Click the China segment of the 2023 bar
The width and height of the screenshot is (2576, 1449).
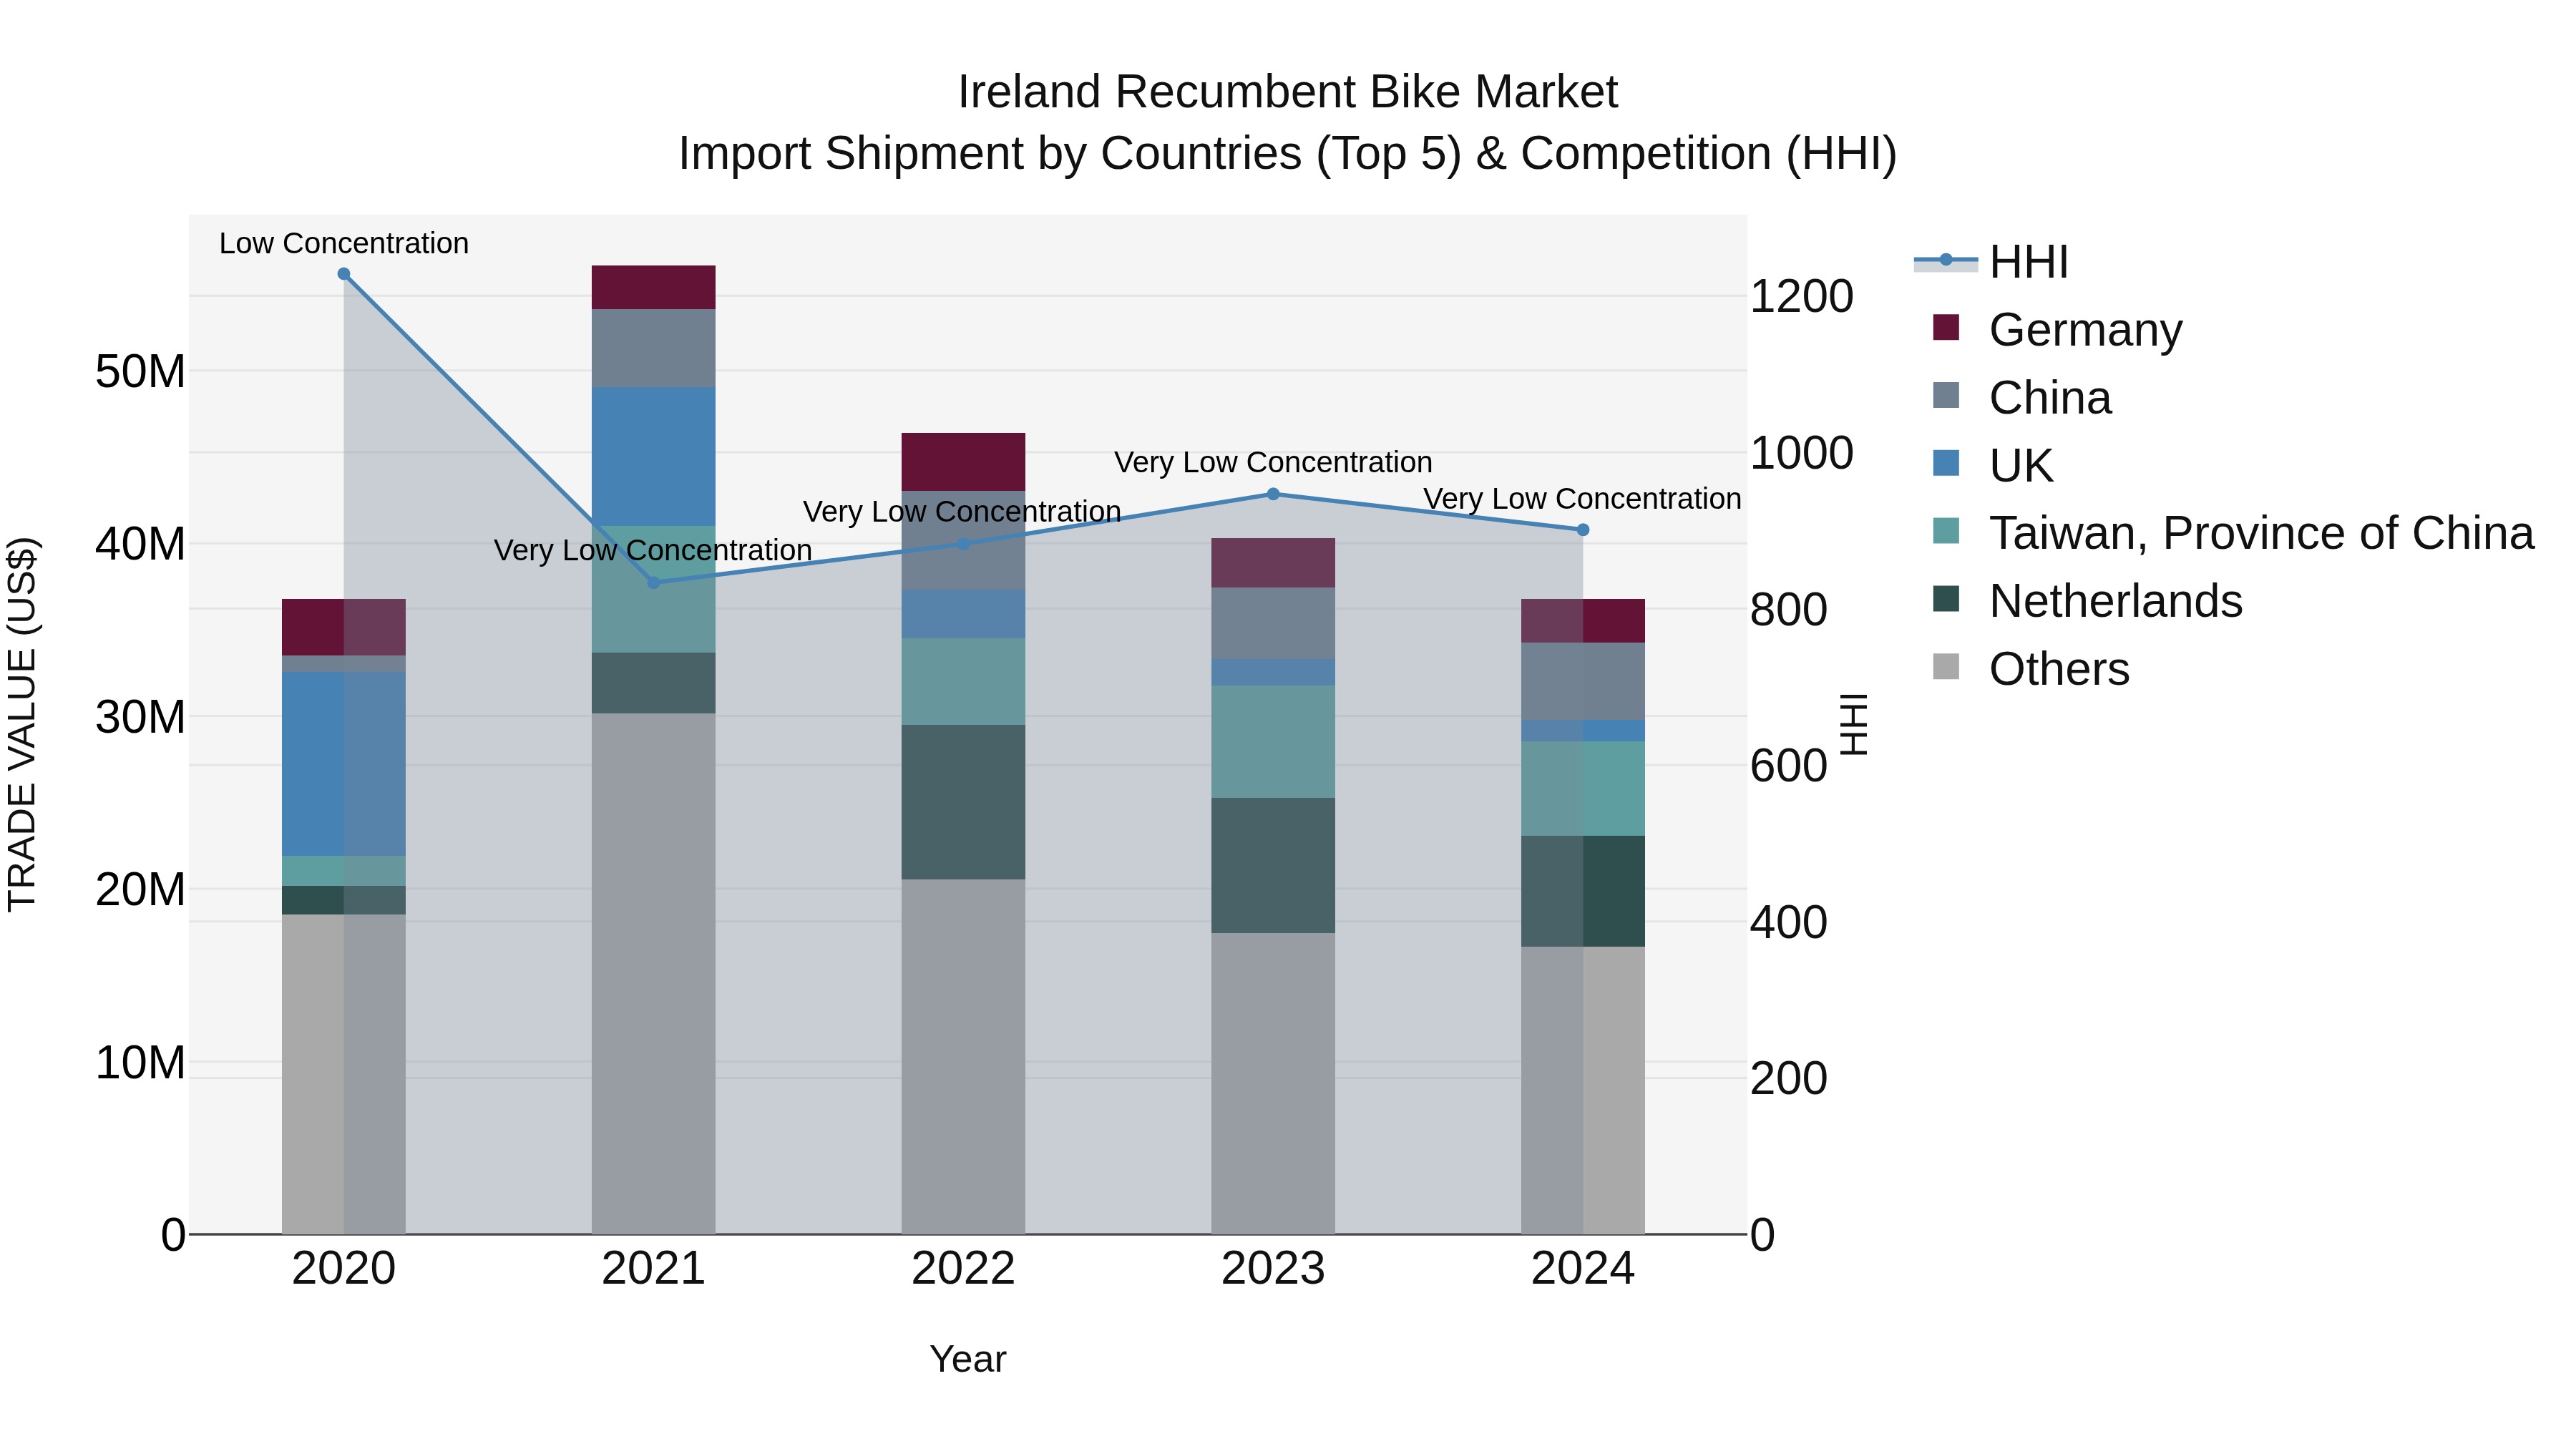tap(1273, 624)
